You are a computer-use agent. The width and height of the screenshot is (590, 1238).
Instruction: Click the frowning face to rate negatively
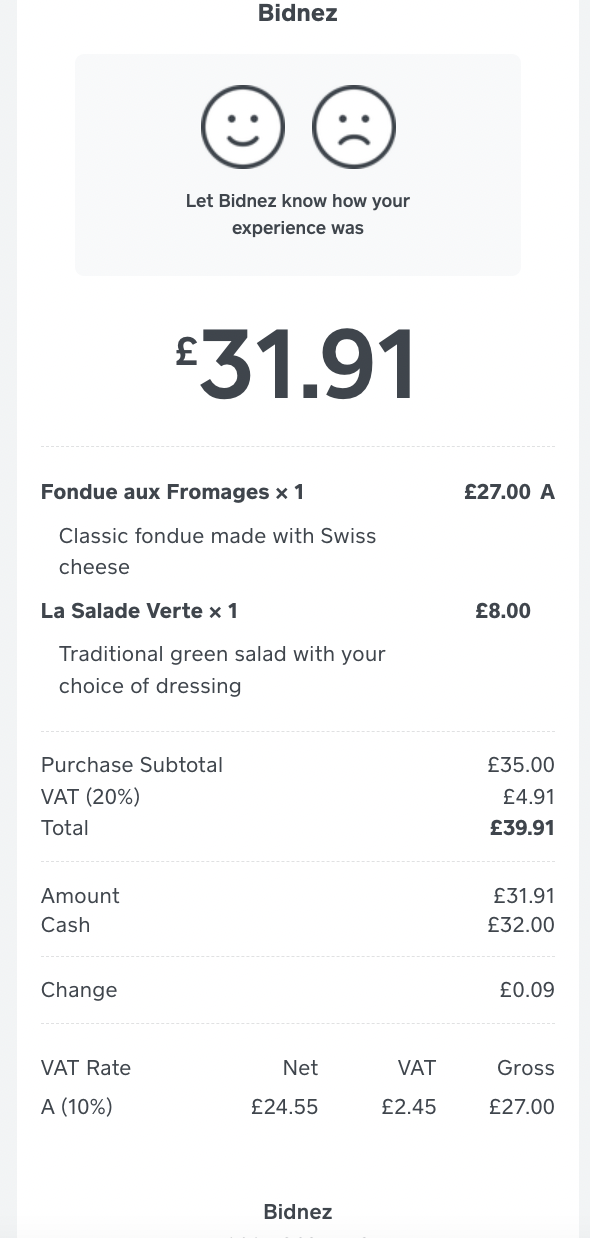[353, 127]
